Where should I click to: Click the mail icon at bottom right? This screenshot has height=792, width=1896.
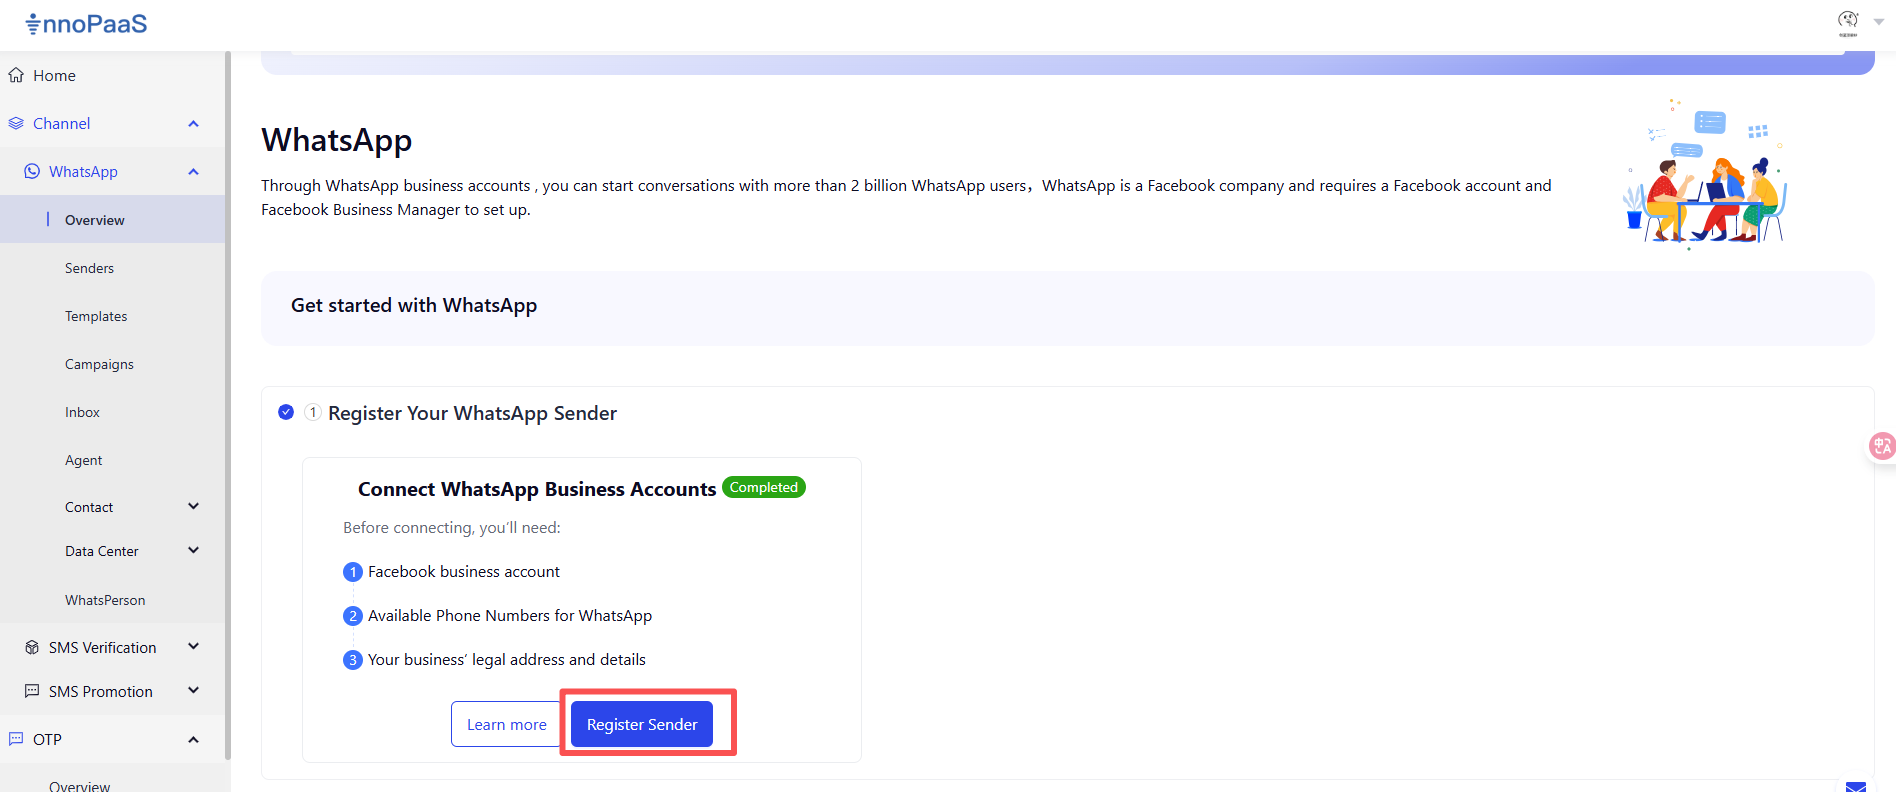point(1856,787)
